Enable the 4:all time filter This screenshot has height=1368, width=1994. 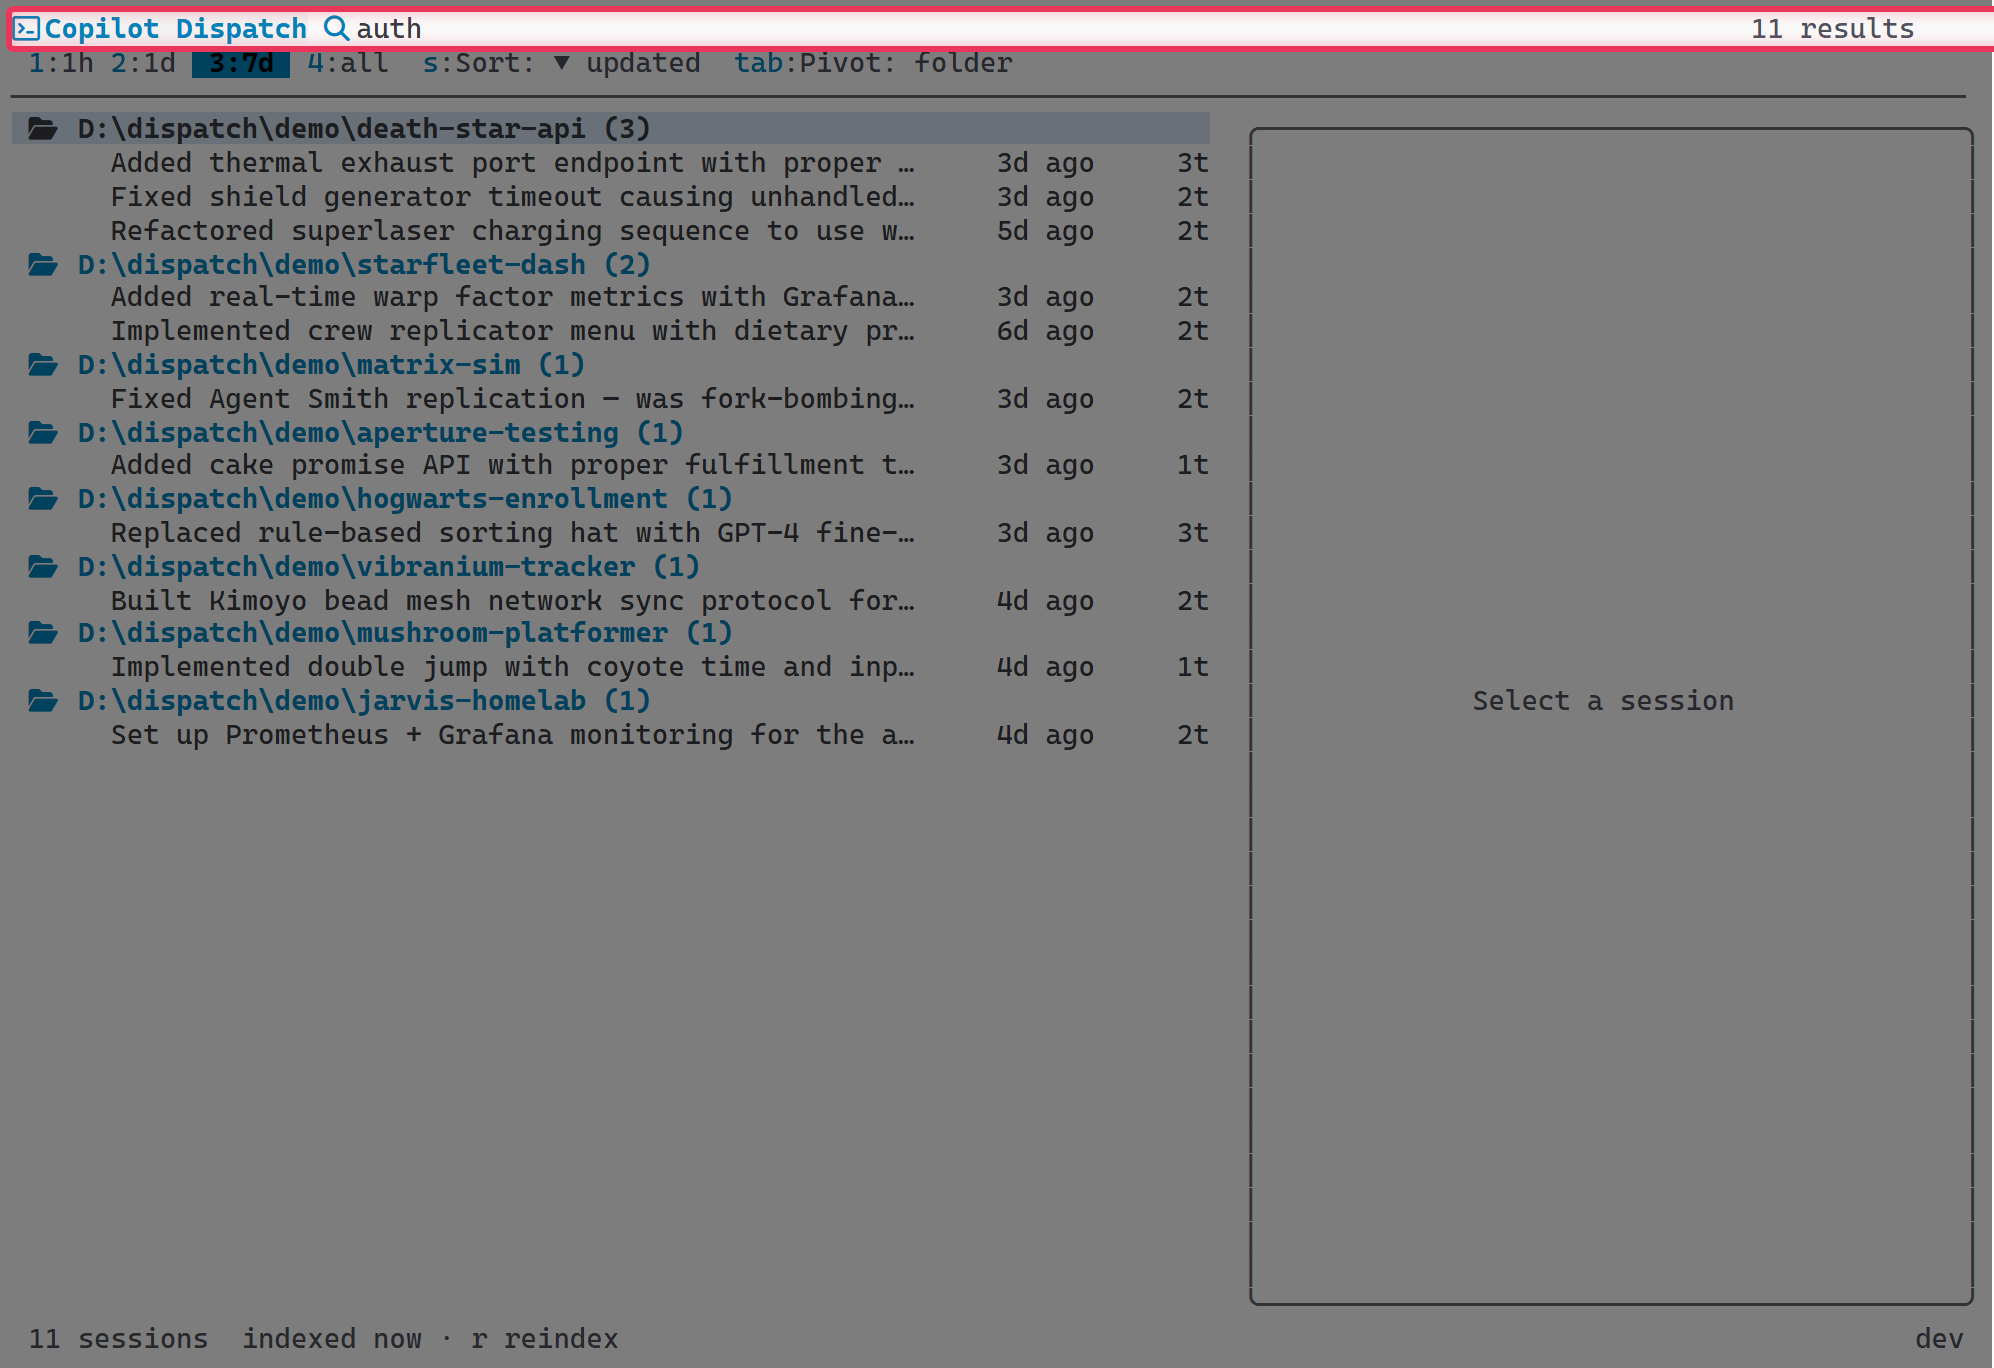coord(346,62)
